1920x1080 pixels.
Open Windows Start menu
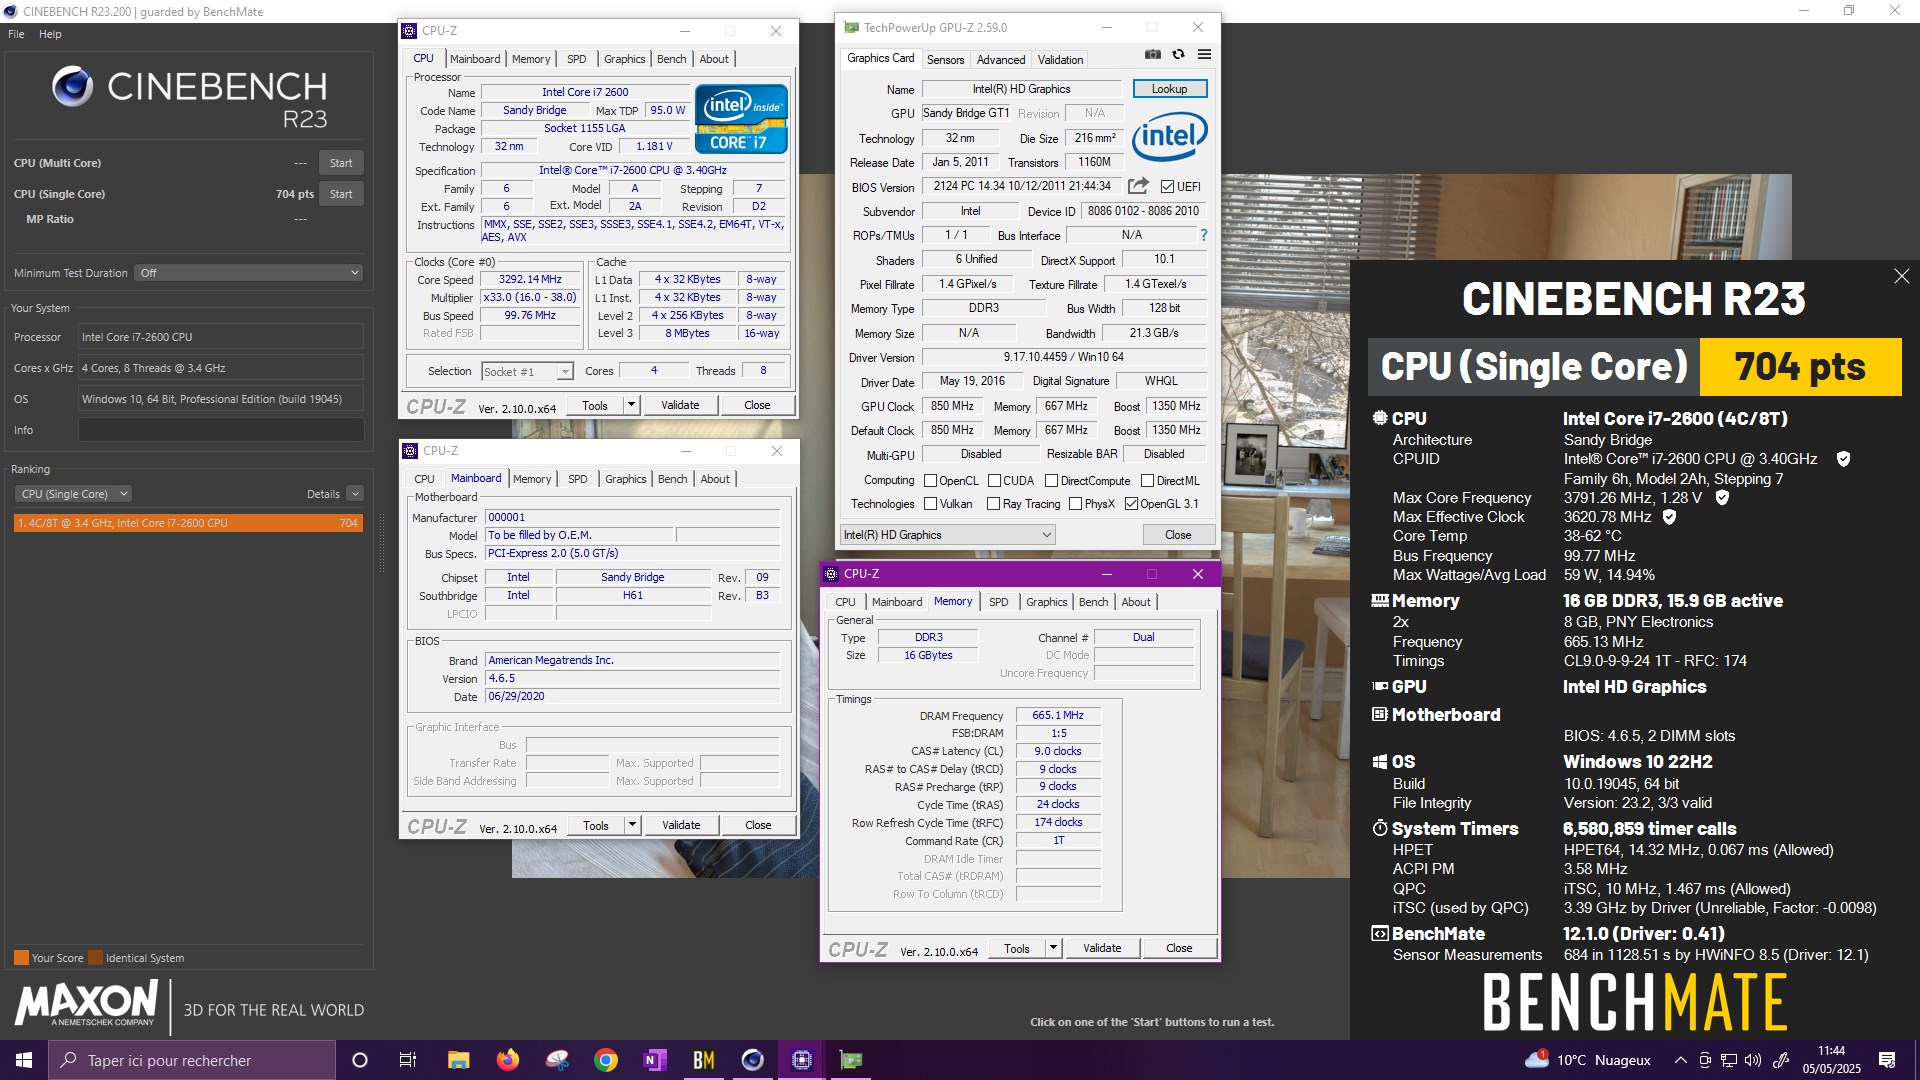coord(24,1060)
